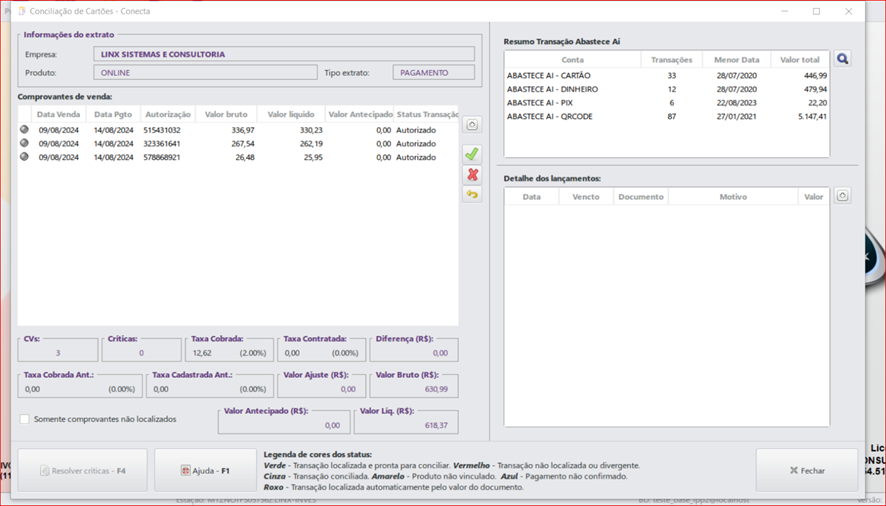Click status circle of authorization 515431032

tap(25, 129)
